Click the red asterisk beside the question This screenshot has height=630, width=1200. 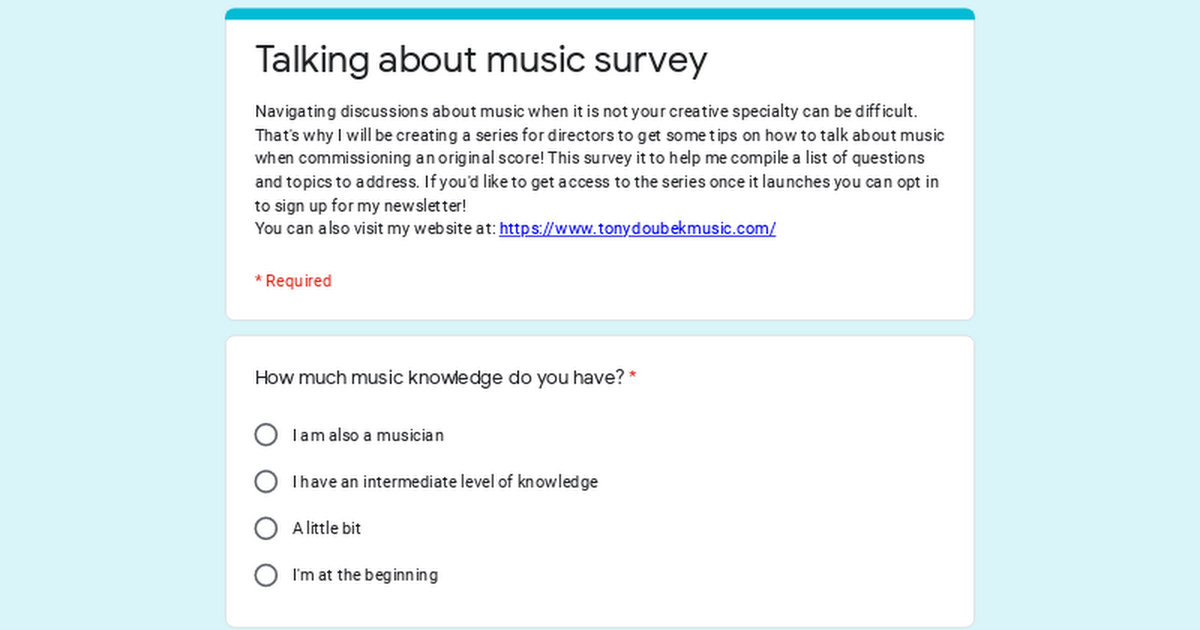[633, 377]
